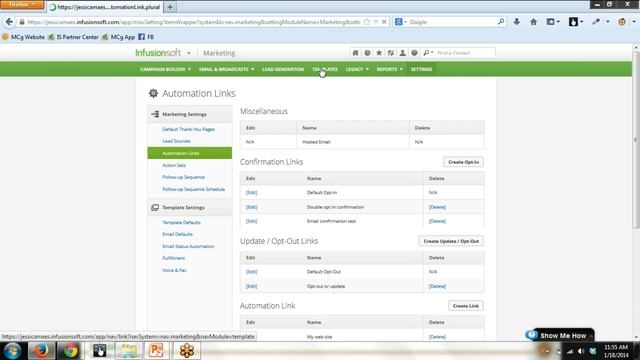
Task: Open Template Defaults in the sidebar
Action: pyautogui.click(x=181, y=222)
